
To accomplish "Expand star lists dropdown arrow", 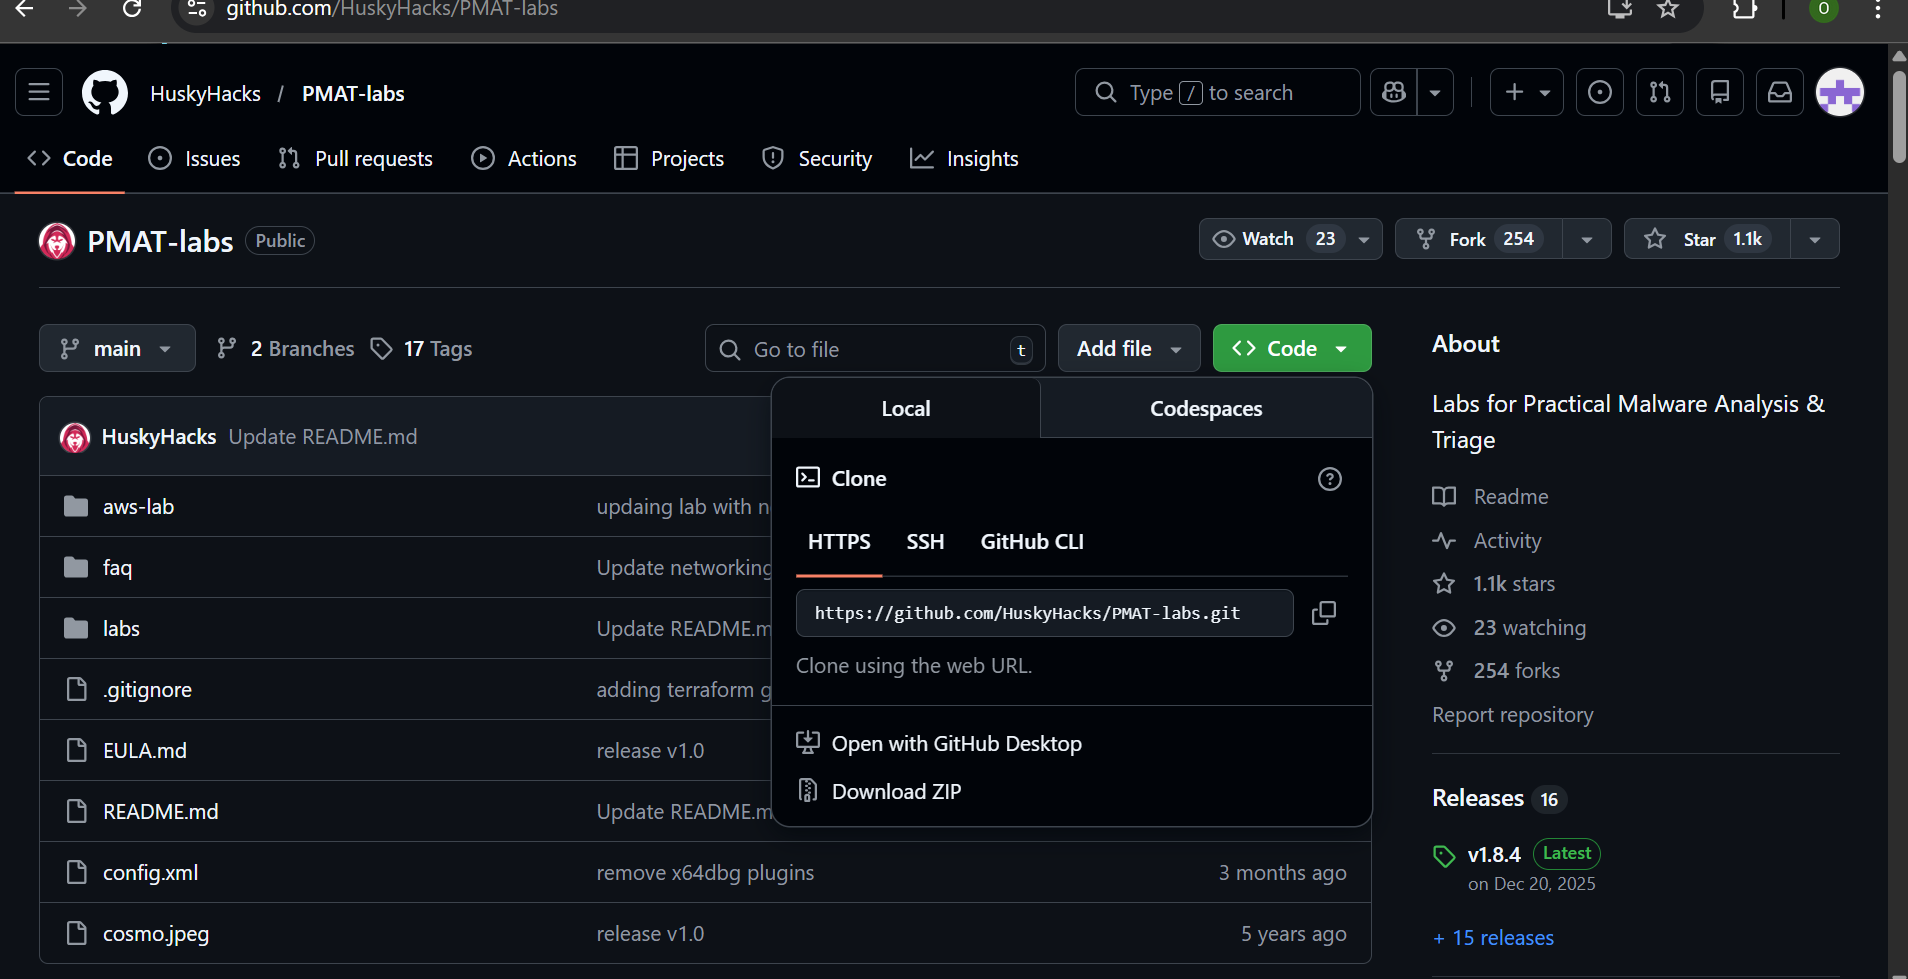I will click(x=1815, y=239).
